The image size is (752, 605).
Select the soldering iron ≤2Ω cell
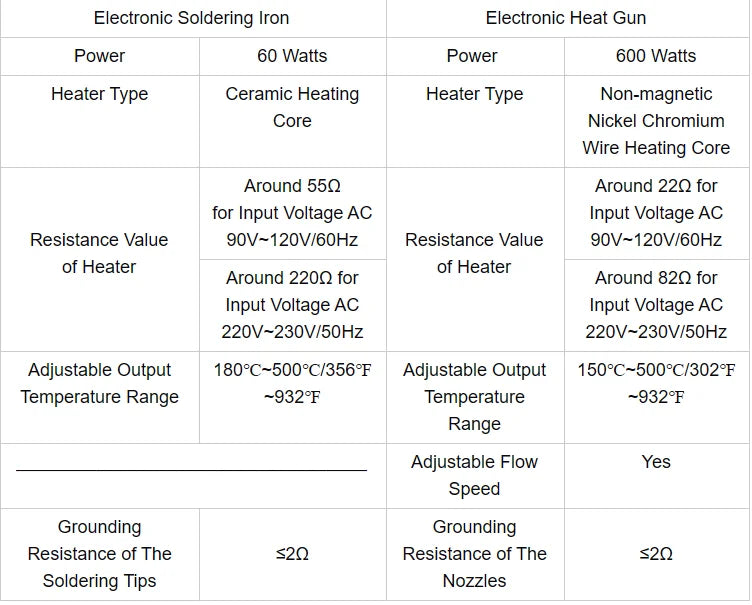(x=293, y=555)
